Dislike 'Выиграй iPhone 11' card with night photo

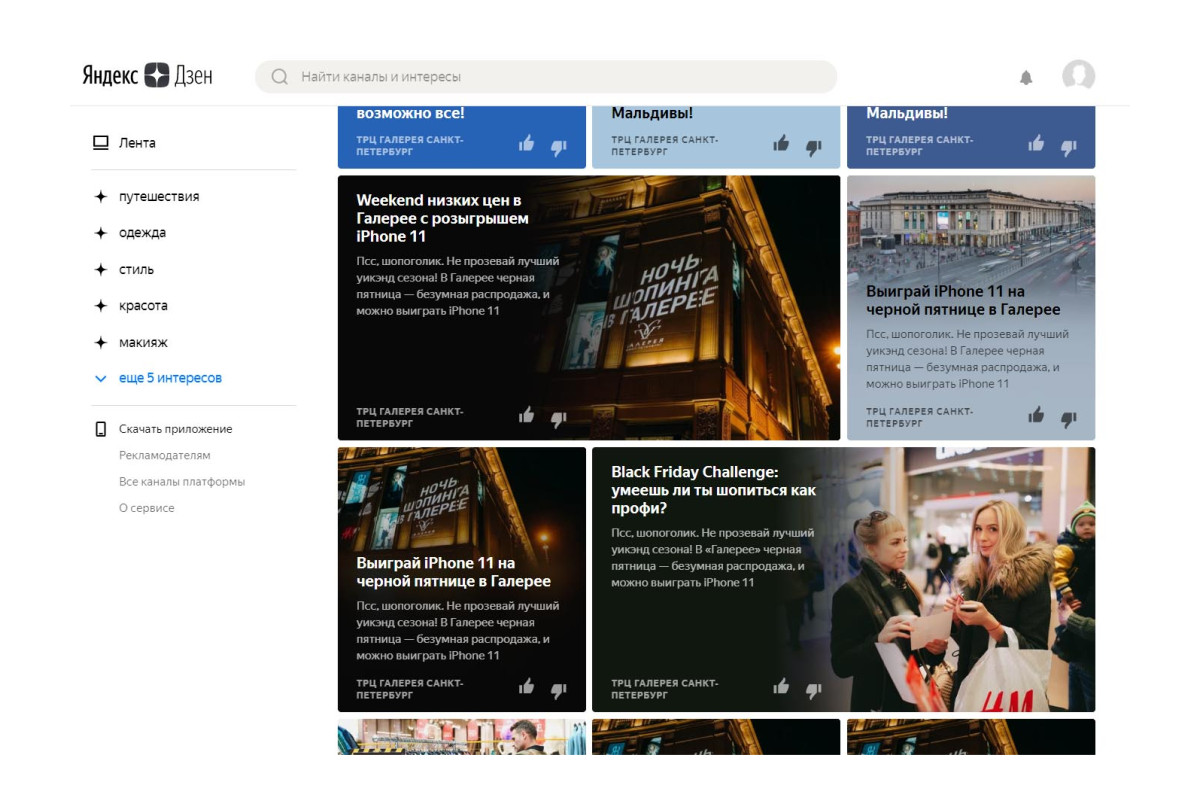559,690
